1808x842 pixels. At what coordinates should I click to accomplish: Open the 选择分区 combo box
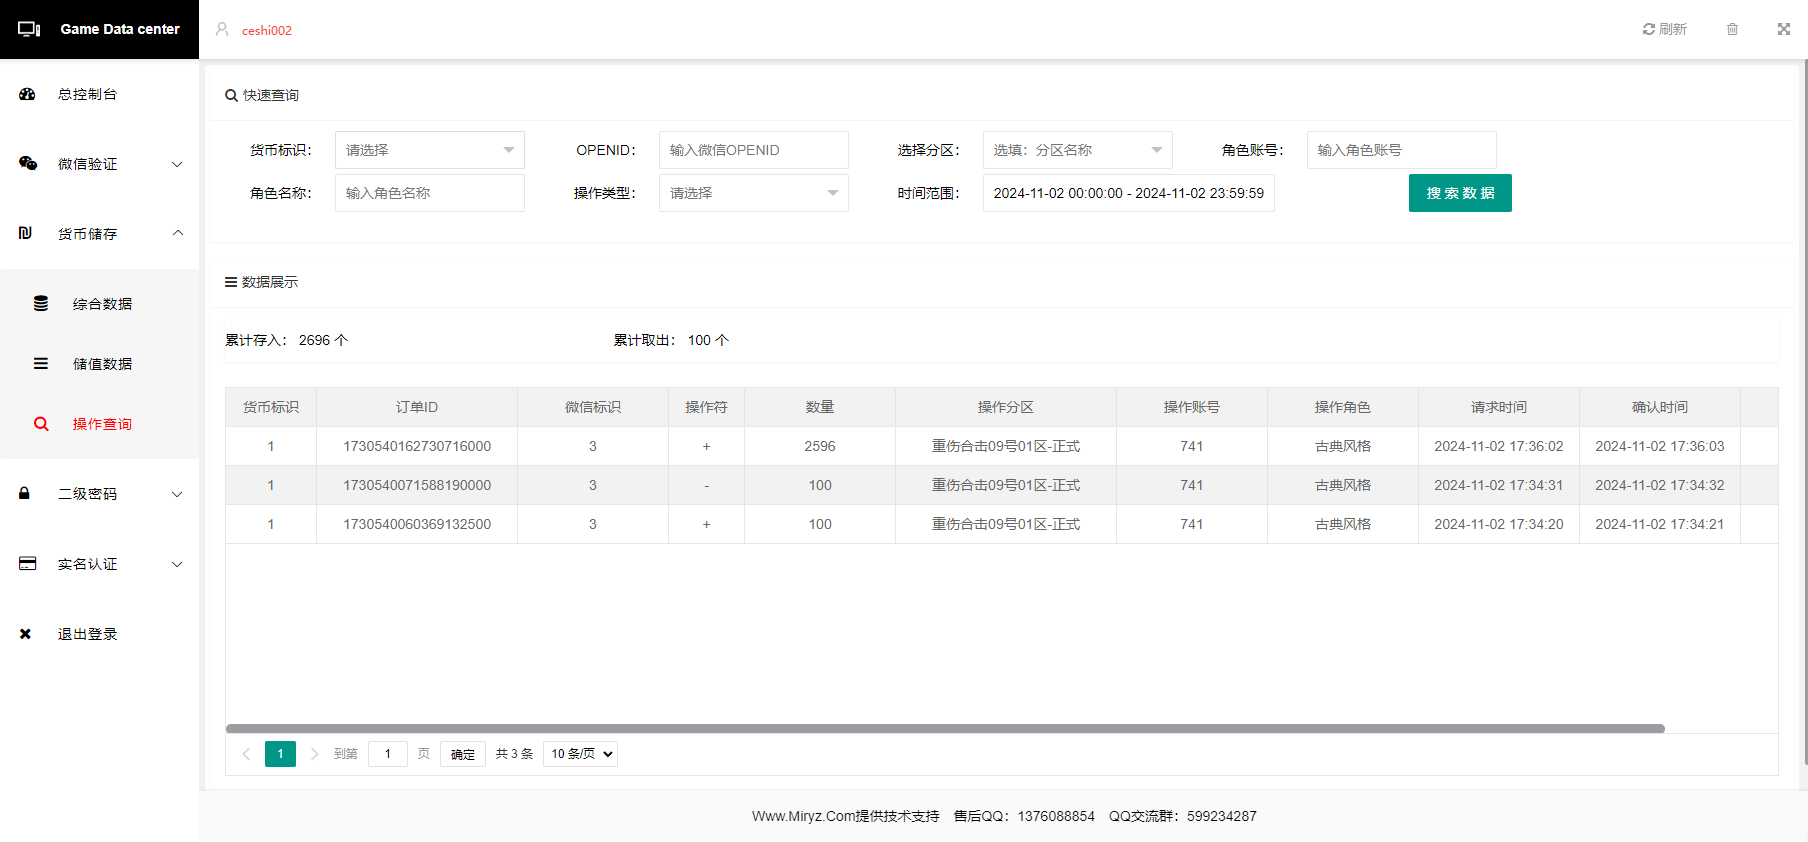pos(1077,150)
